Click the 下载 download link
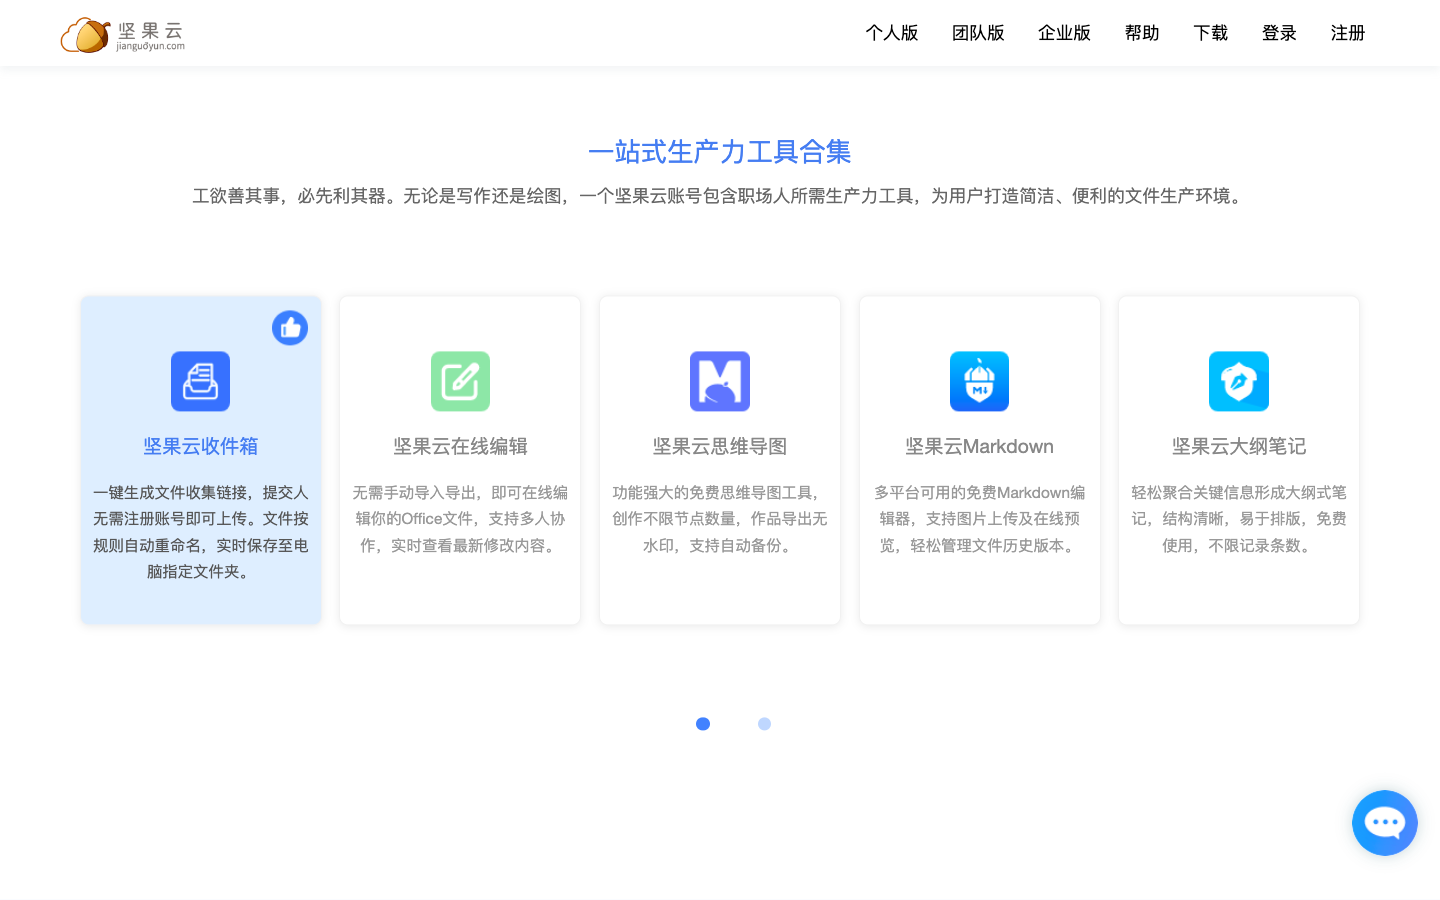The height and width of the screenshot is (900, 1440). [x=1210, y=33]
